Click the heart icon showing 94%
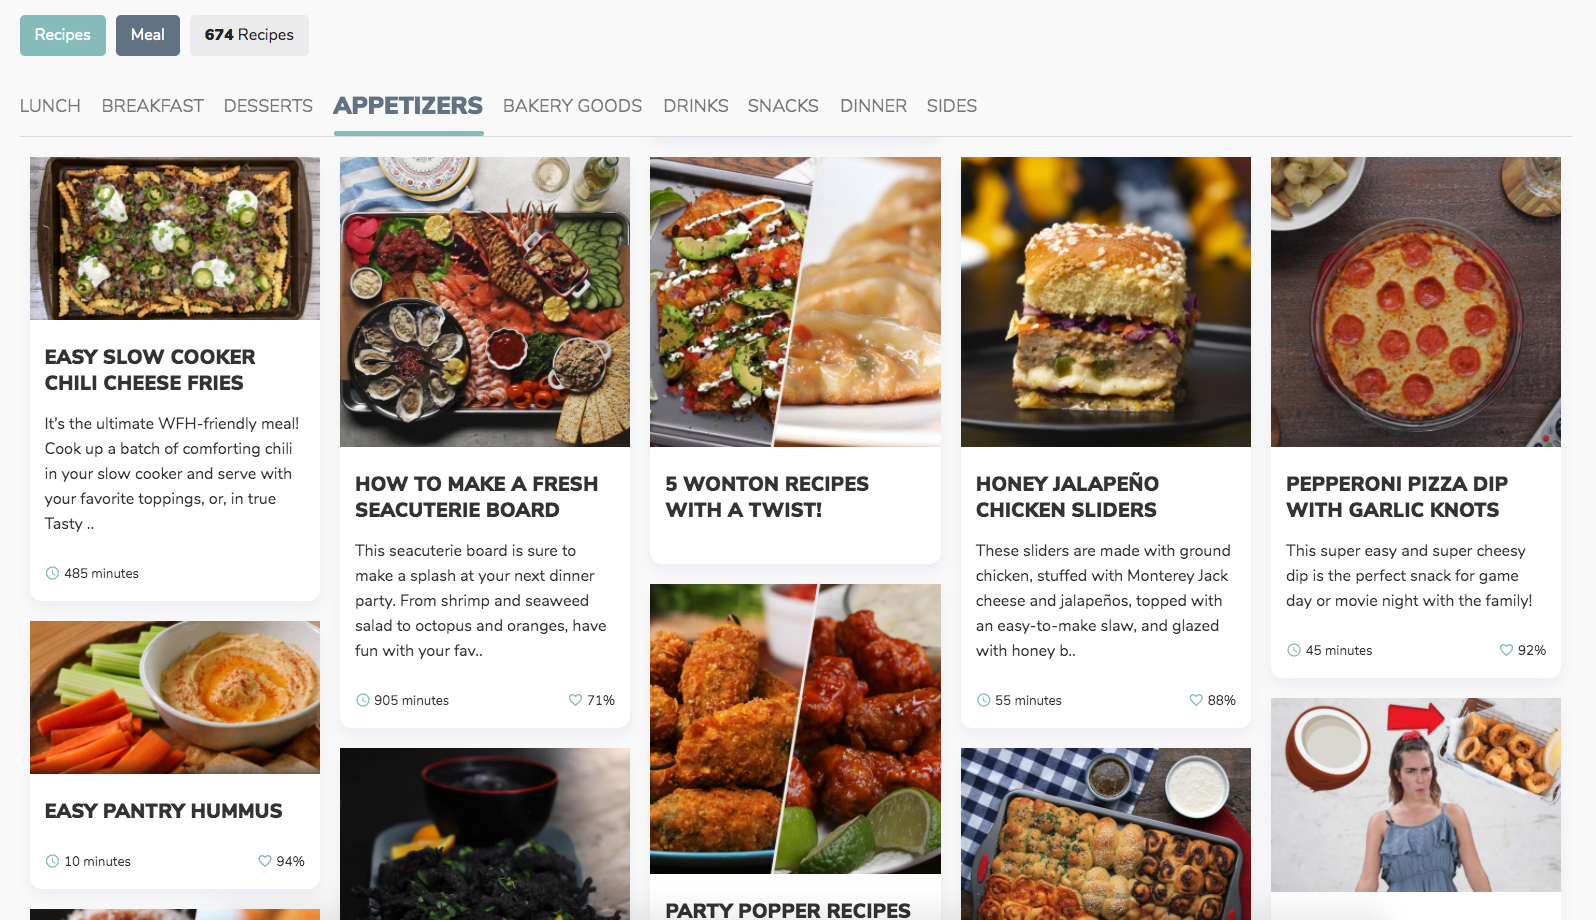The image size is (1596, 920). (265, 861)
